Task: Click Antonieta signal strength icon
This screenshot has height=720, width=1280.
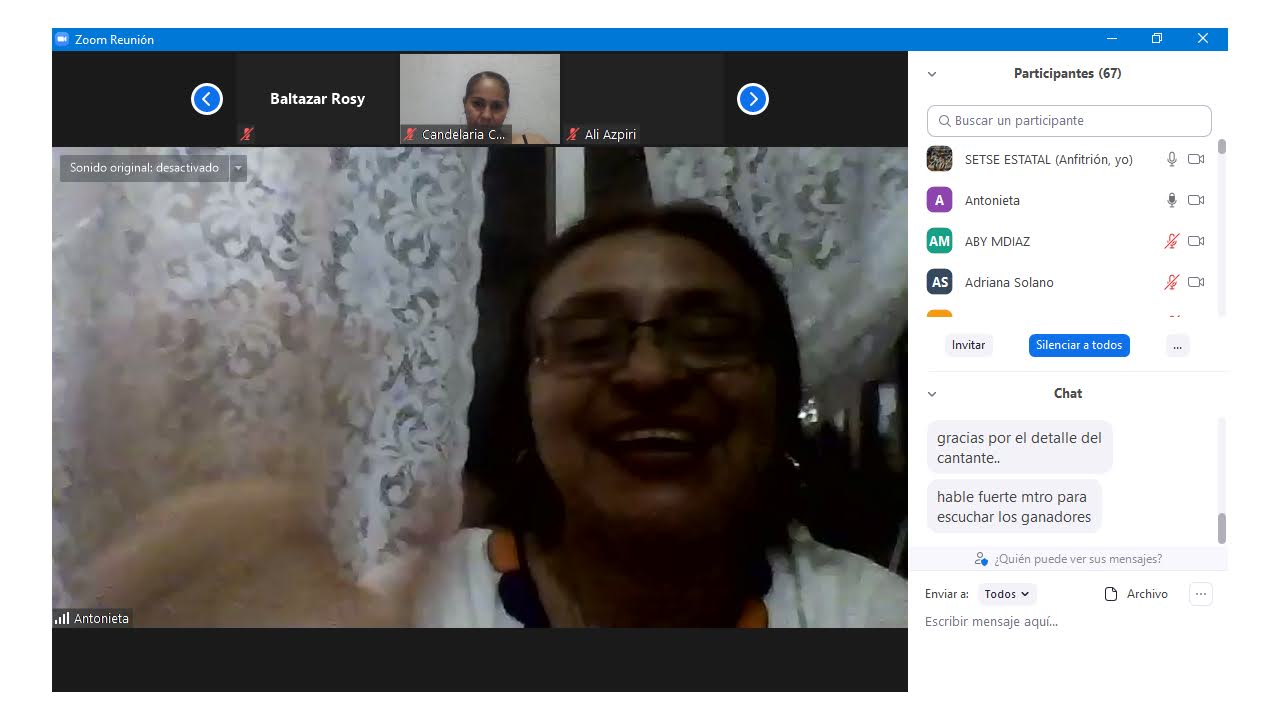Action: pos(62,619)
